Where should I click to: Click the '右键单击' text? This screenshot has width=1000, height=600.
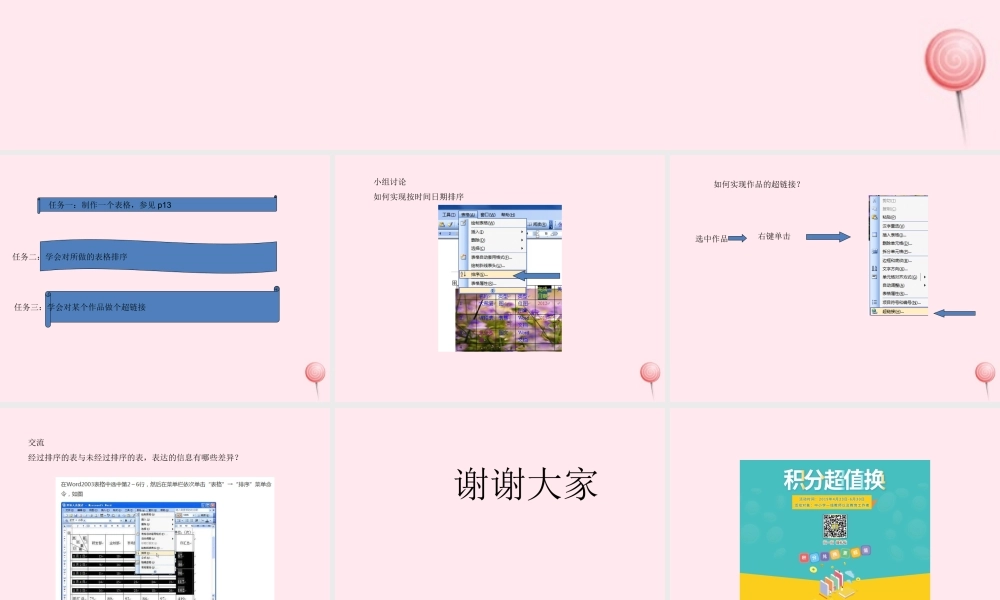point(774,237)
